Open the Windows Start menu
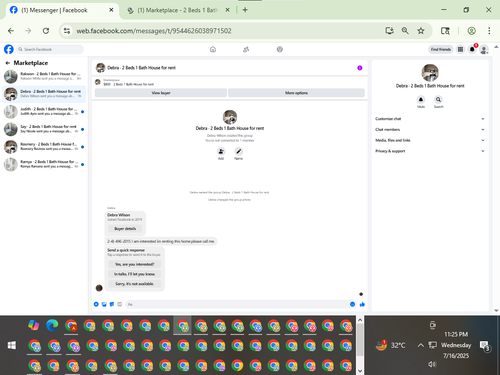Image resolution: width=500 pixels, height=375 pixels. point(12,345)
